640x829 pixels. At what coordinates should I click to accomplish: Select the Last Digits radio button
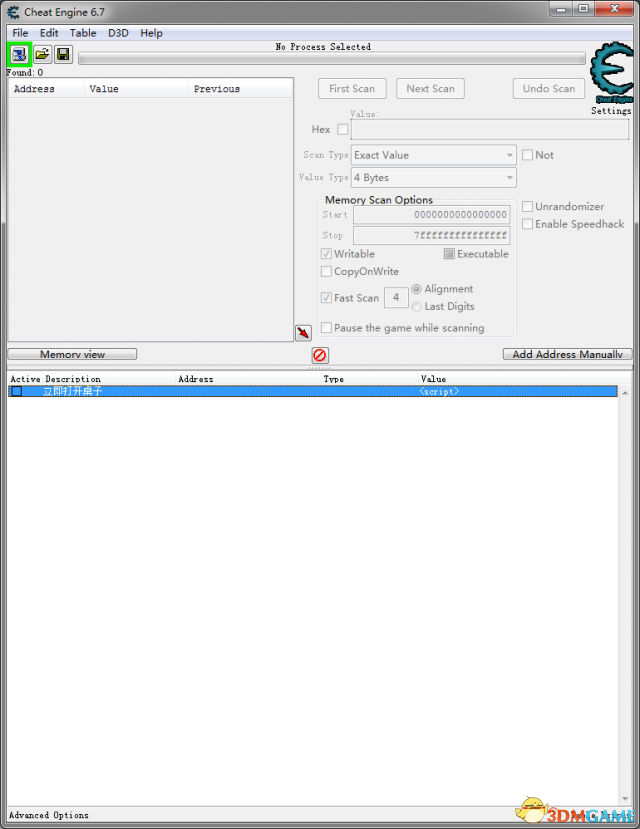[416, 306]
